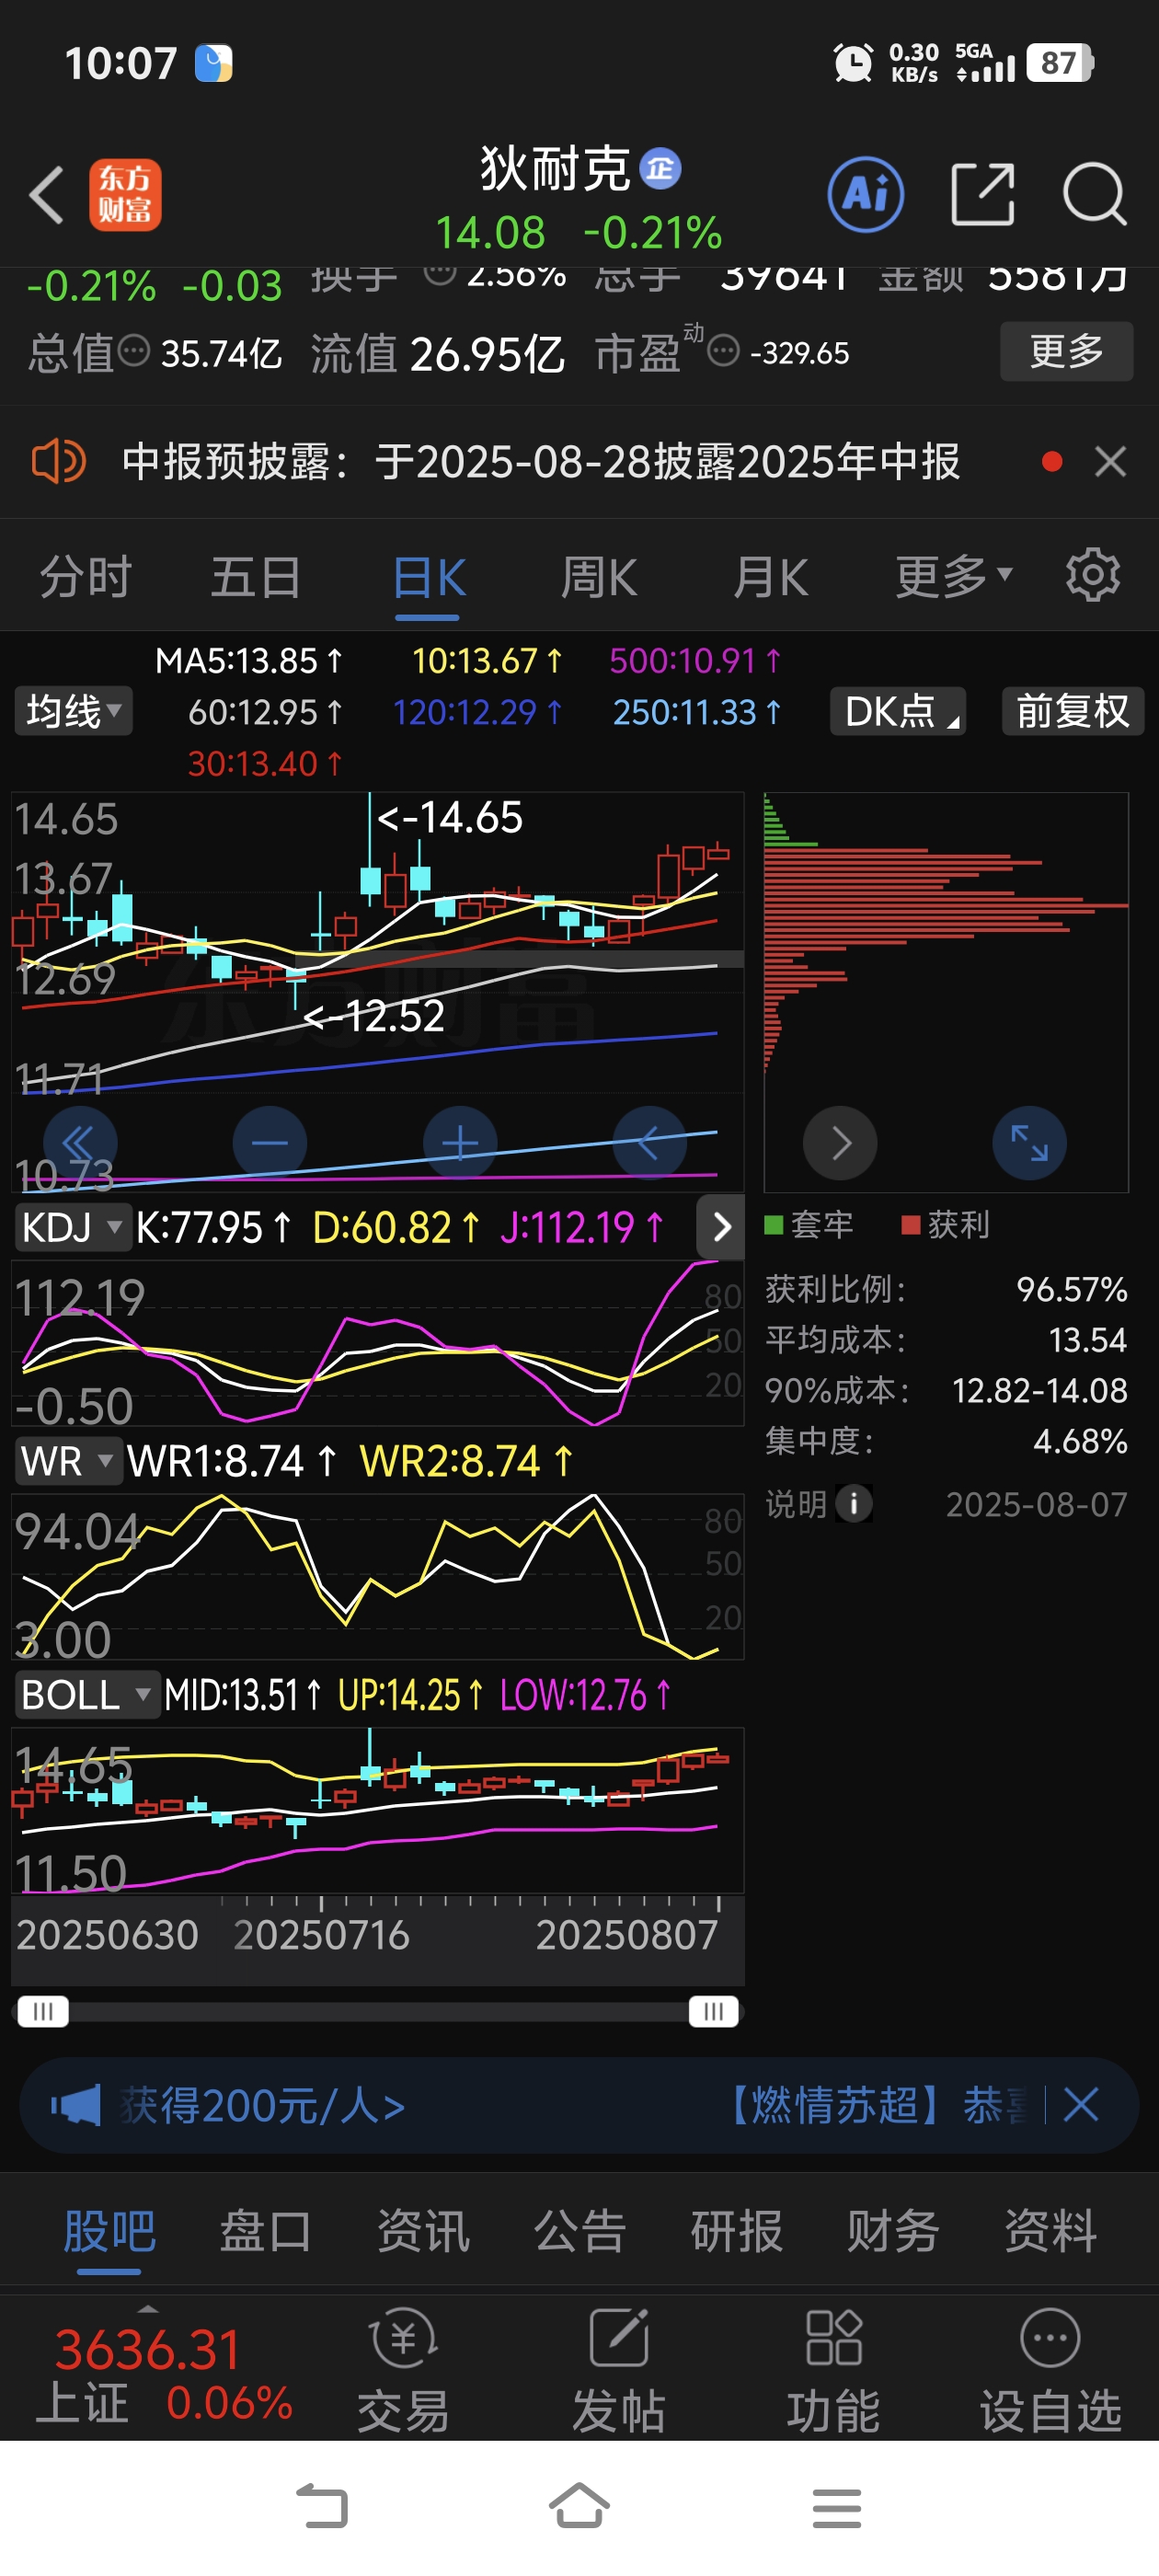Open the 盘口 tab
Viewport: 1159px width, 2576px height.
pyautogui.click(x=266, y=2231)
